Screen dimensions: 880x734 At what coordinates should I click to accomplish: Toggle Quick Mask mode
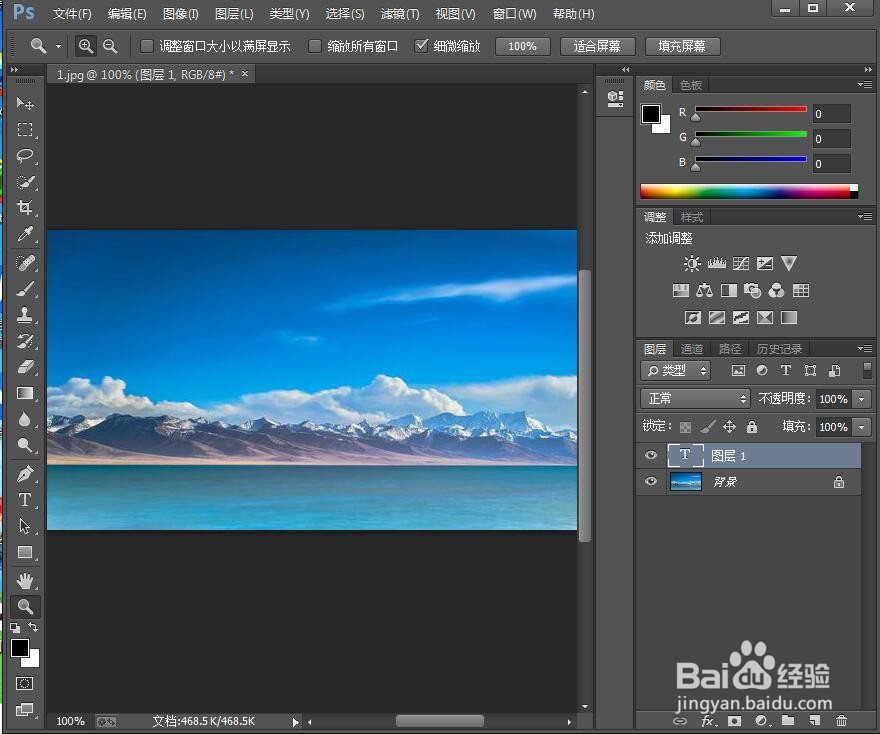[24, 683]
